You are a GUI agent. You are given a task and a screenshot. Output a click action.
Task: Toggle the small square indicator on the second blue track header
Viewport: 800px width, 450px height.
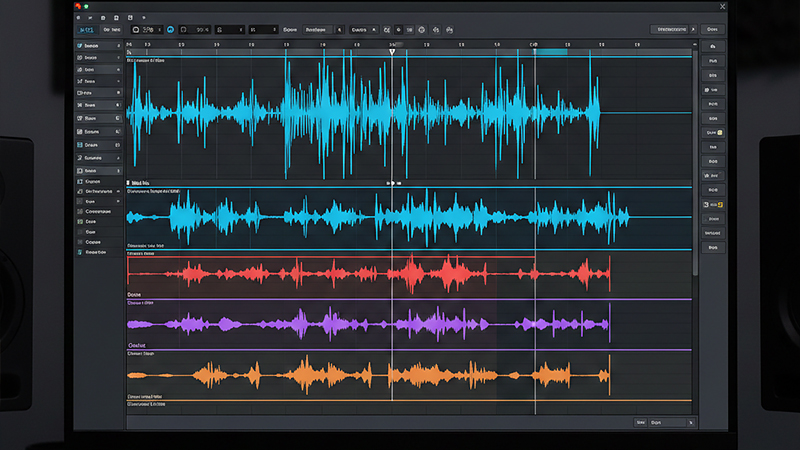coord(130,184)
